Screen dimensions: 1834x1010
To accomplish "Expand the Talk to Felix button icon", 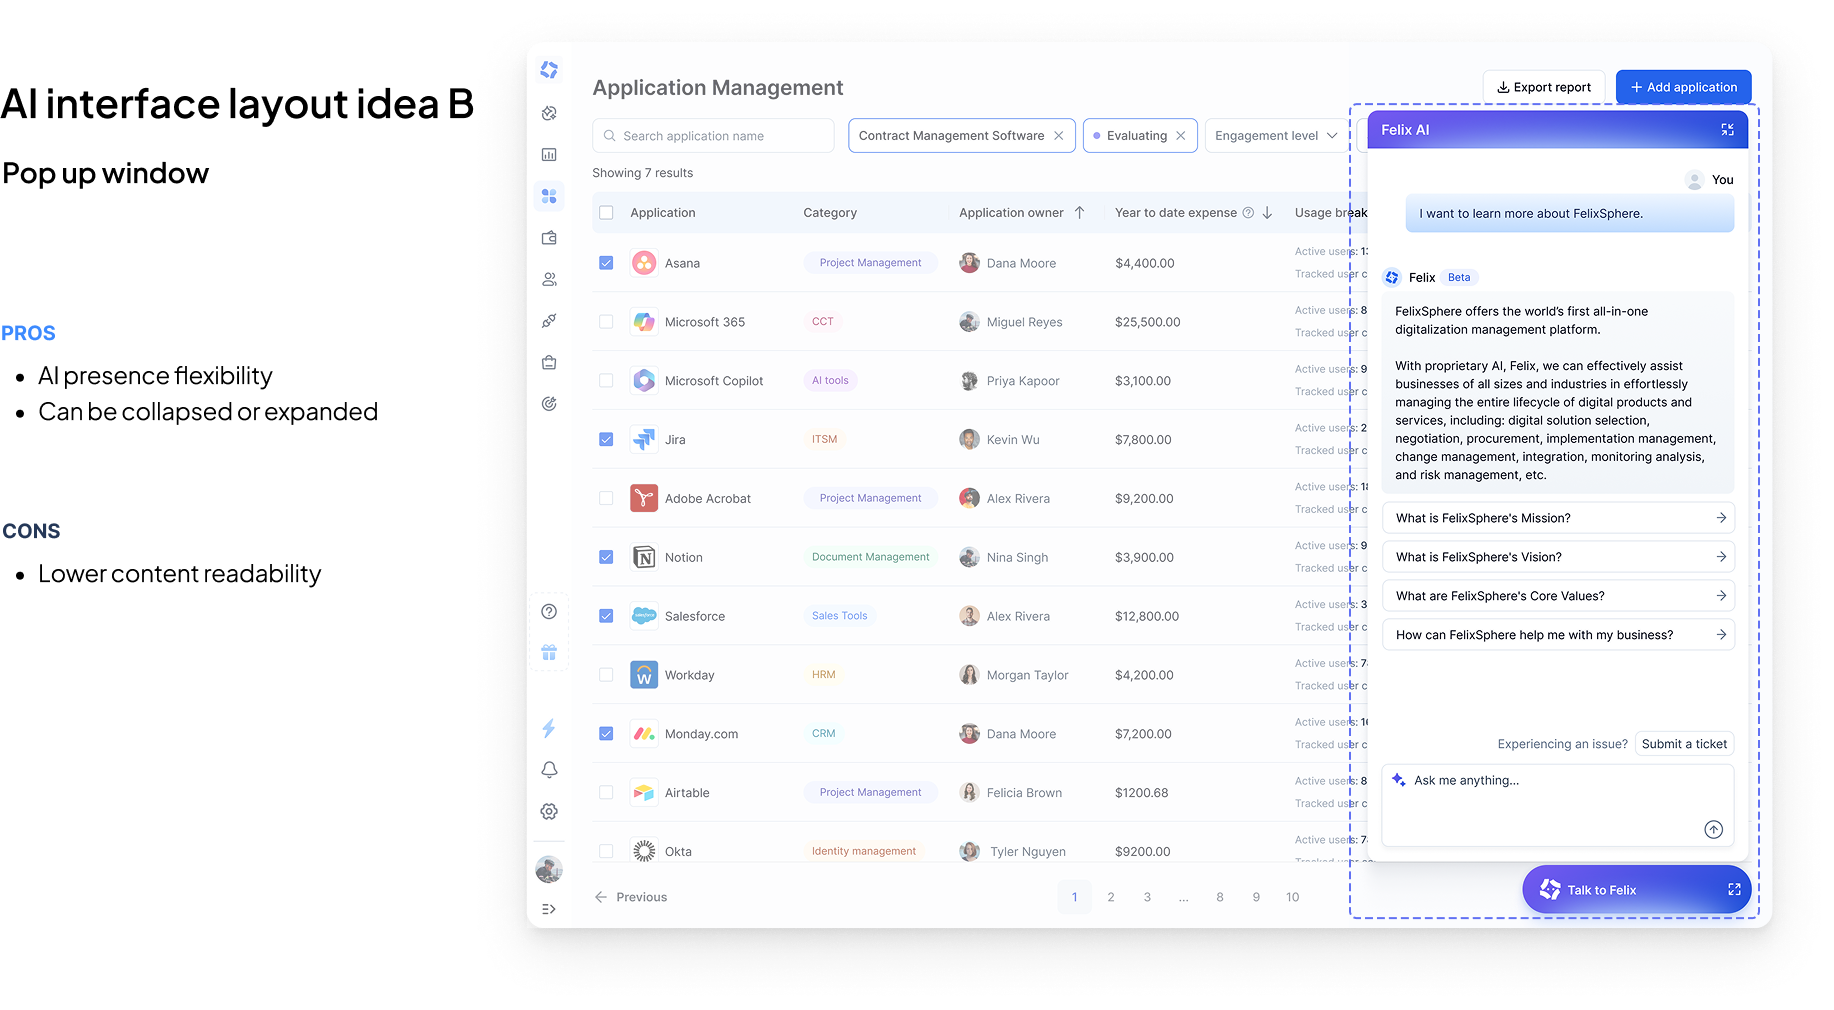I will click(x=1734, y=889).
